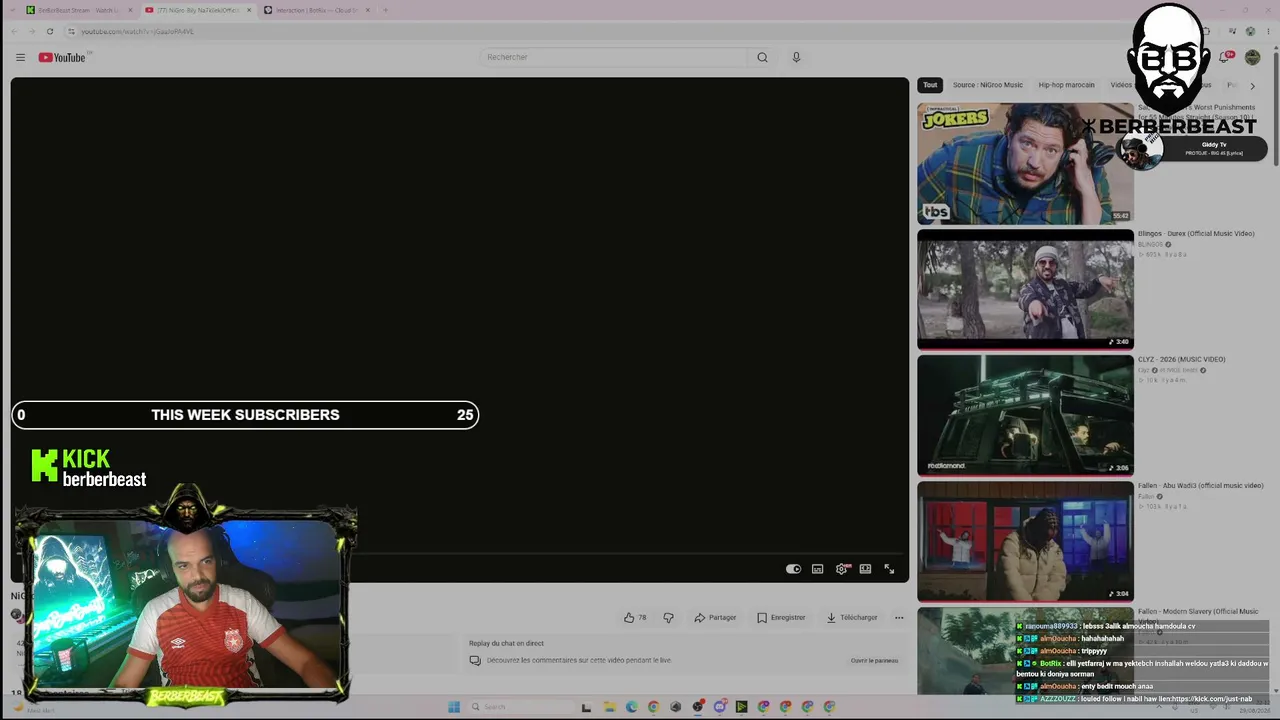Open File Explorer from the taskbar

[x=610, y=707]
